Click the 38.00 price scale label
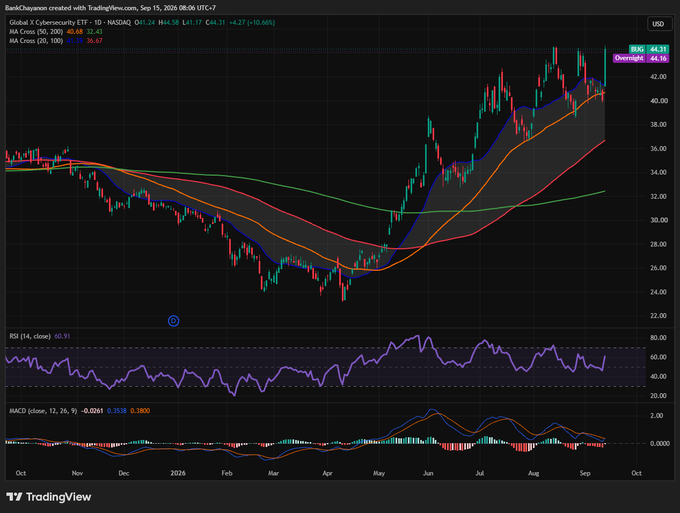This screenshot has width=680, height=513. coord(658,124)
